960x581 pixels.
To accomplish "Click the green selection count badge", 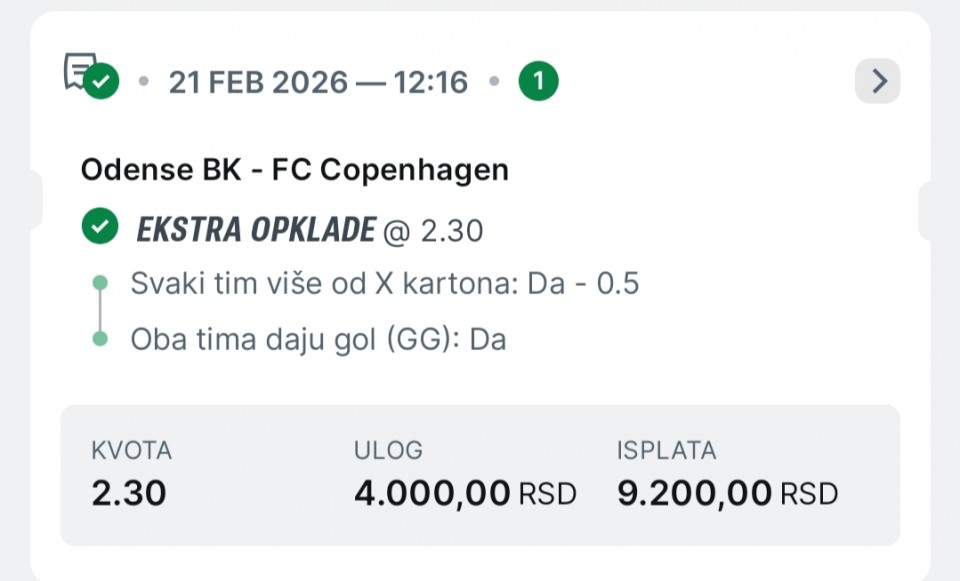I will click(538, 82).
